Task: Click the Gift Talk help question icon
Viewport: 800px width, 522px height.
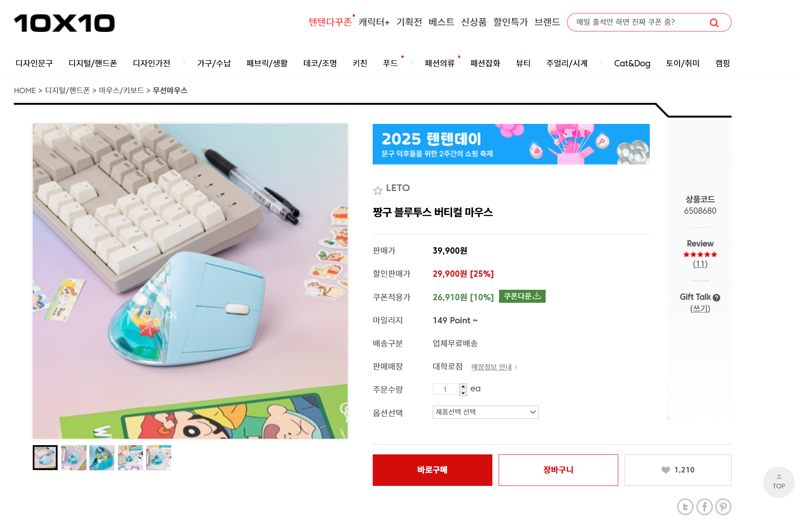Action: [x=716, y=297]
